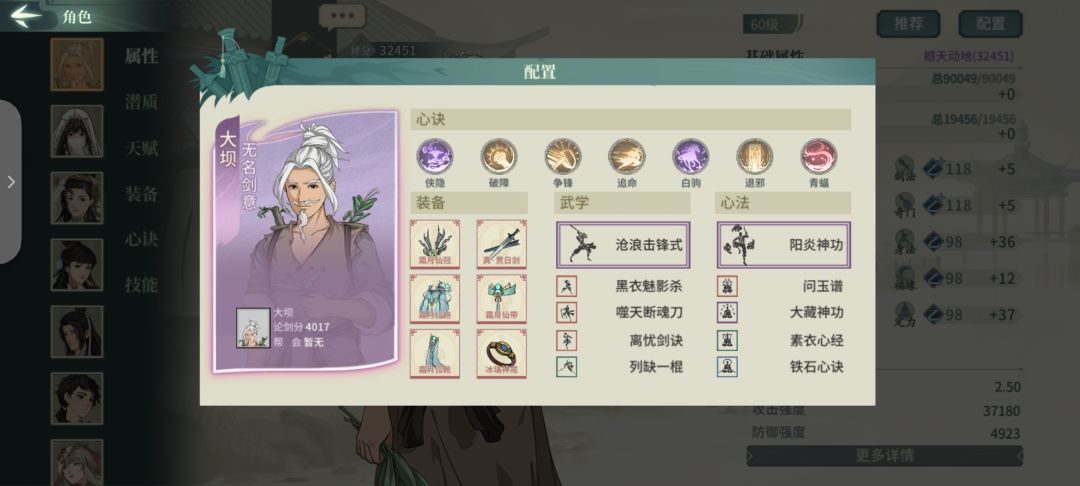Select the 白驹 horse icon
This screenshot has width=1080, height=486.
pyautogui.click(x=691, y=156)
